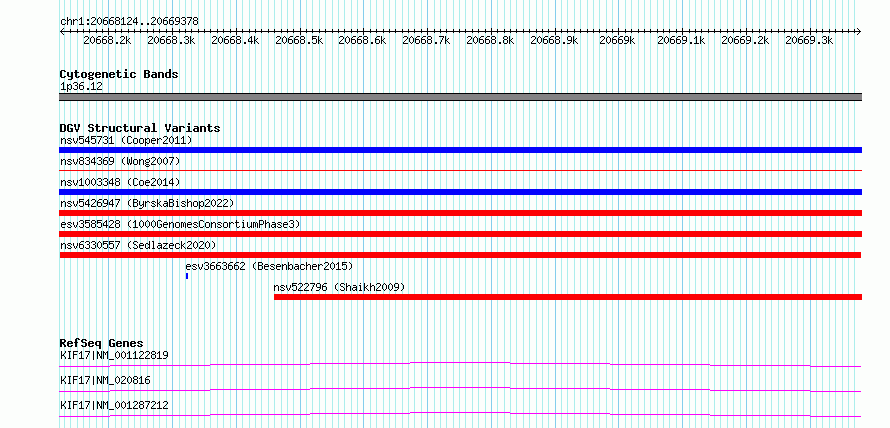Click the DGV Structural Variants track heading

click(x=140, y=128)
